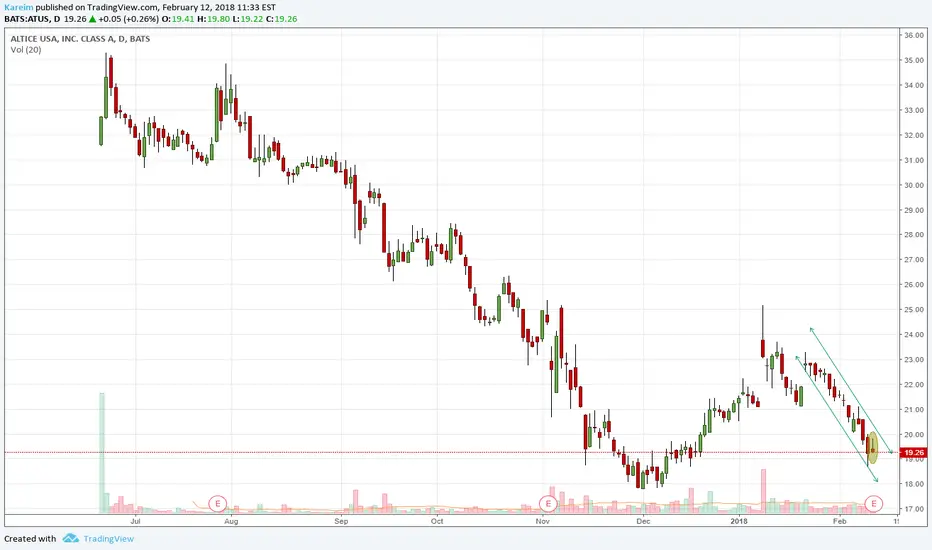This screenshot has width=932, height=550.
Task: Click the Oct label on the time axis
Action: click(437, 521)
